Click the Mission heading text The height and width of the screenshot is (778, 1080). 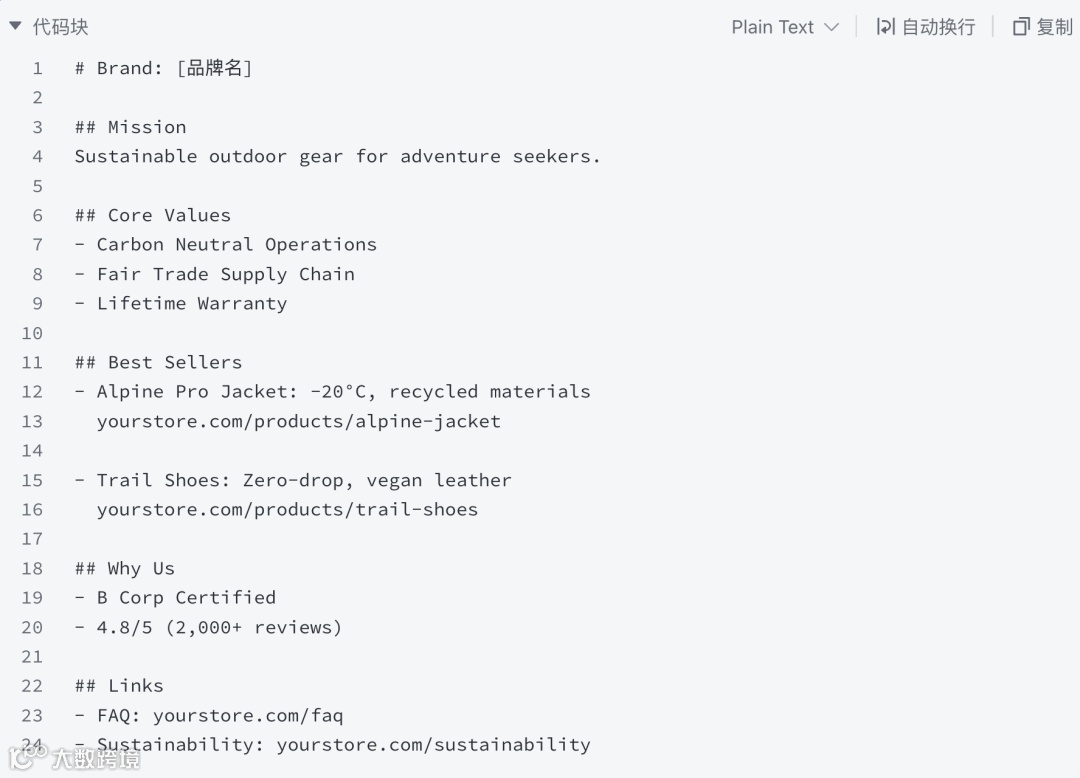(x=146, y=127)
